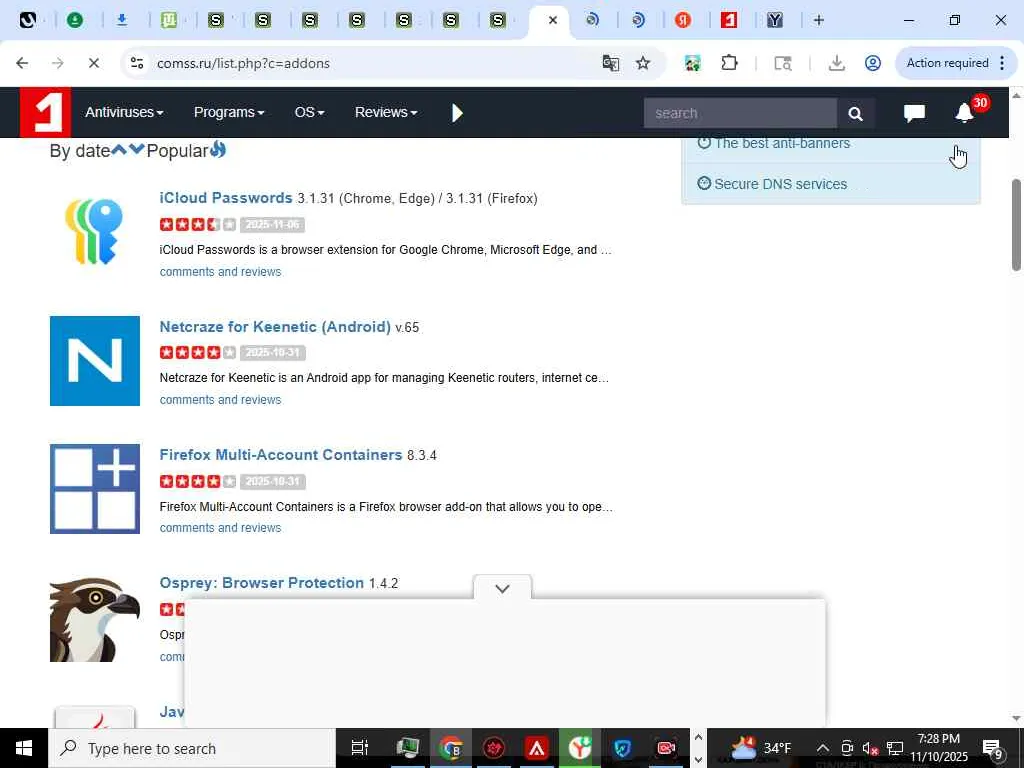Stop loading the page with X button
1024x768 pixels.
pos(93,63)
